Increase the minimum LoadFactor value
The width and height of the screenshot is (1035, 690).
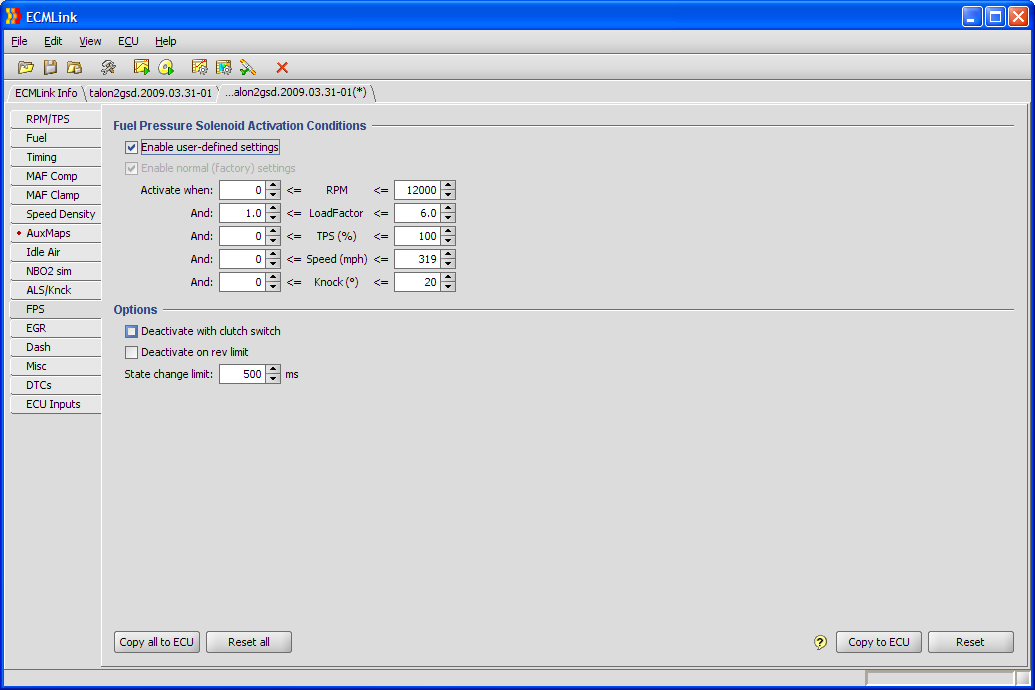[x=273, y=208]
